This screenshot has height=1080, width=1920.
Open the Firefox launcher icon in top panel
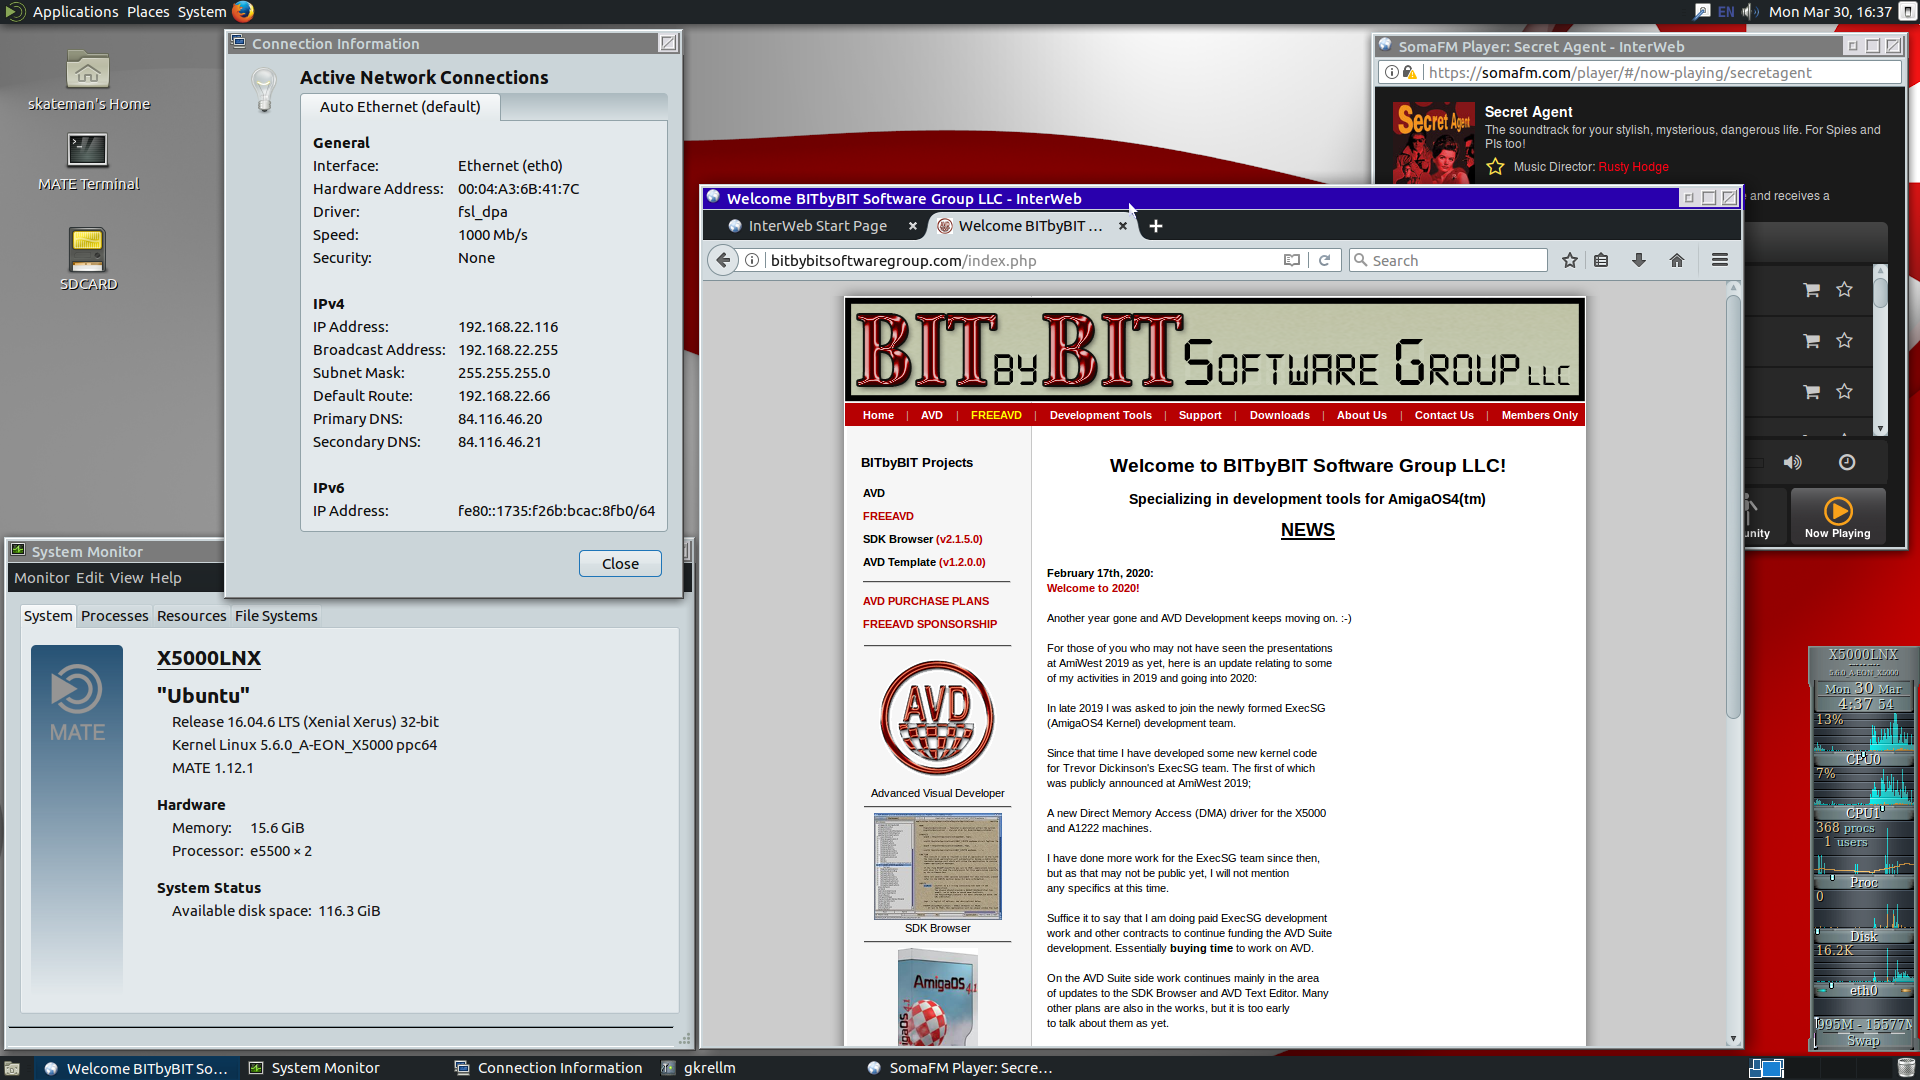click(243, 12)
